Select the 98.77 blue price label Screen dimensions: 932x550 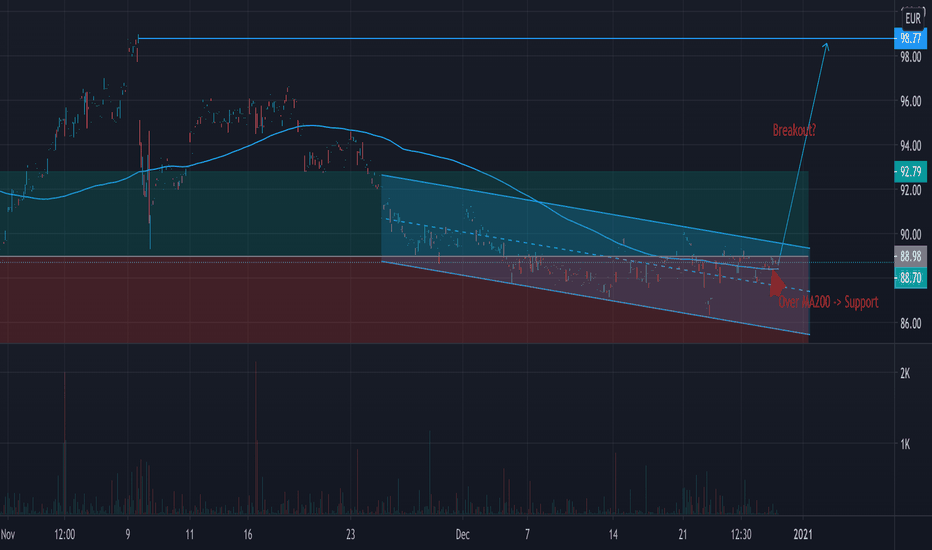click(910, 39)
